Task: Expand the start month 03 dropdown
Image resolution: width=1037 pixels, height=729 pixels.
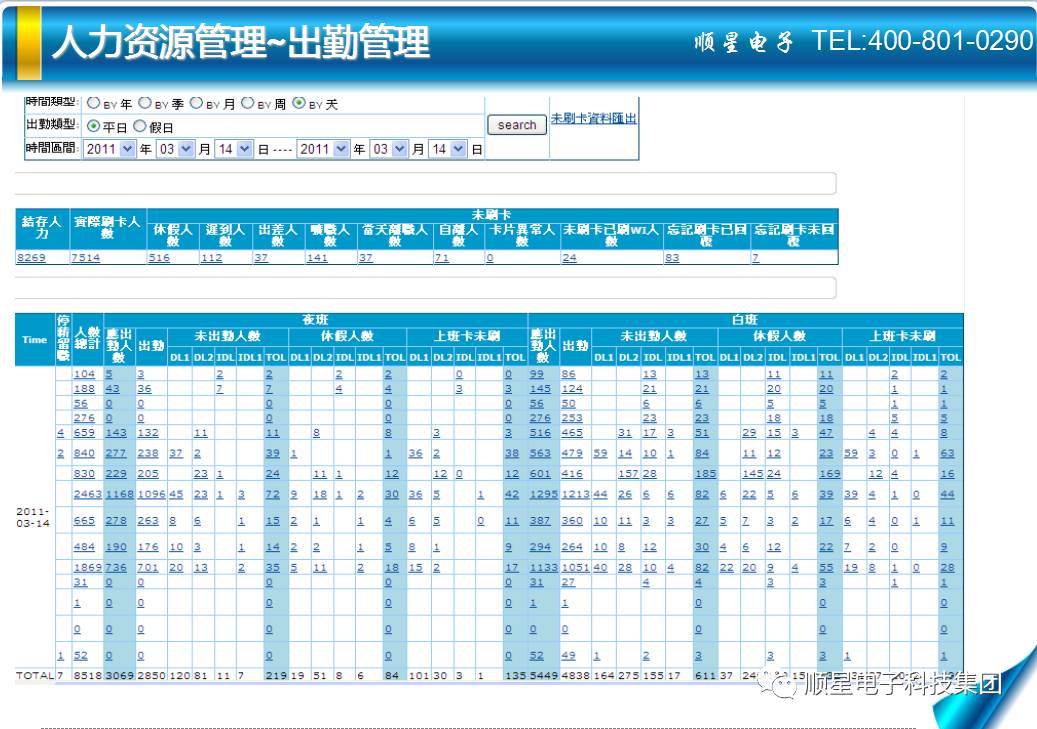Action: tap(175, 149)
